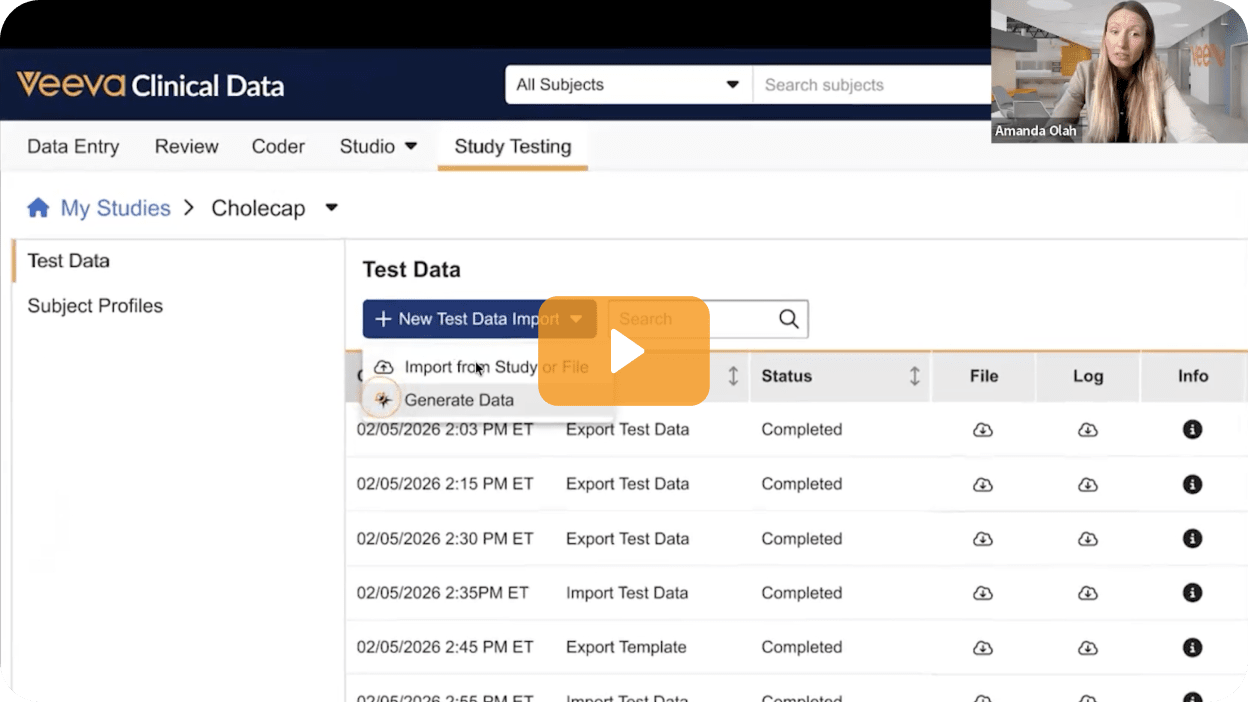1248x702 pixels.
Task: Download log for 2:30 PM row
Action: tap(1087, 538)
